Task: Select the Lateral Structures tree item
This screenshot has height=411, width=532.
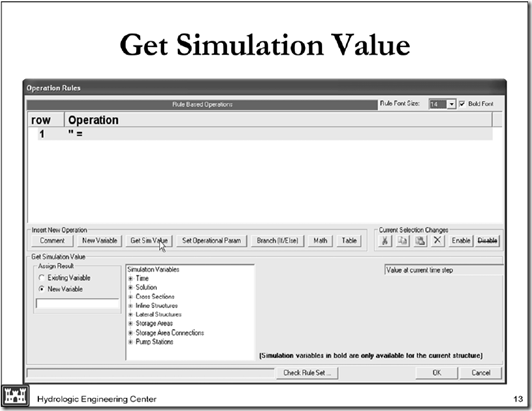Action: [x=158, y=315]
